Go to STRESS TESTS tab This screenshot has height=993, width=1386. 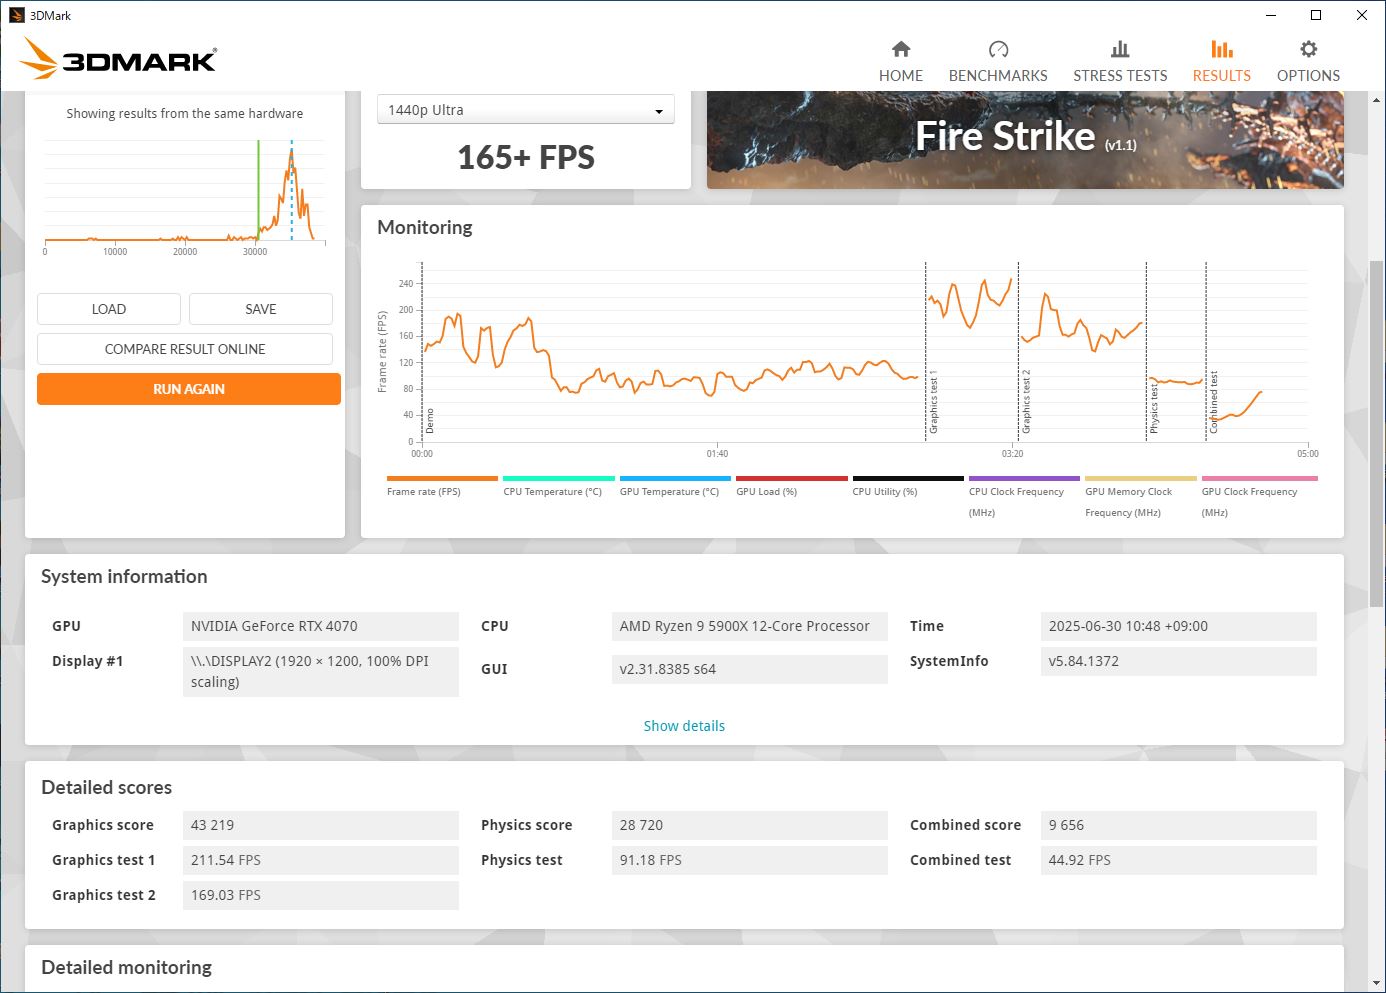pos(1120,62)
